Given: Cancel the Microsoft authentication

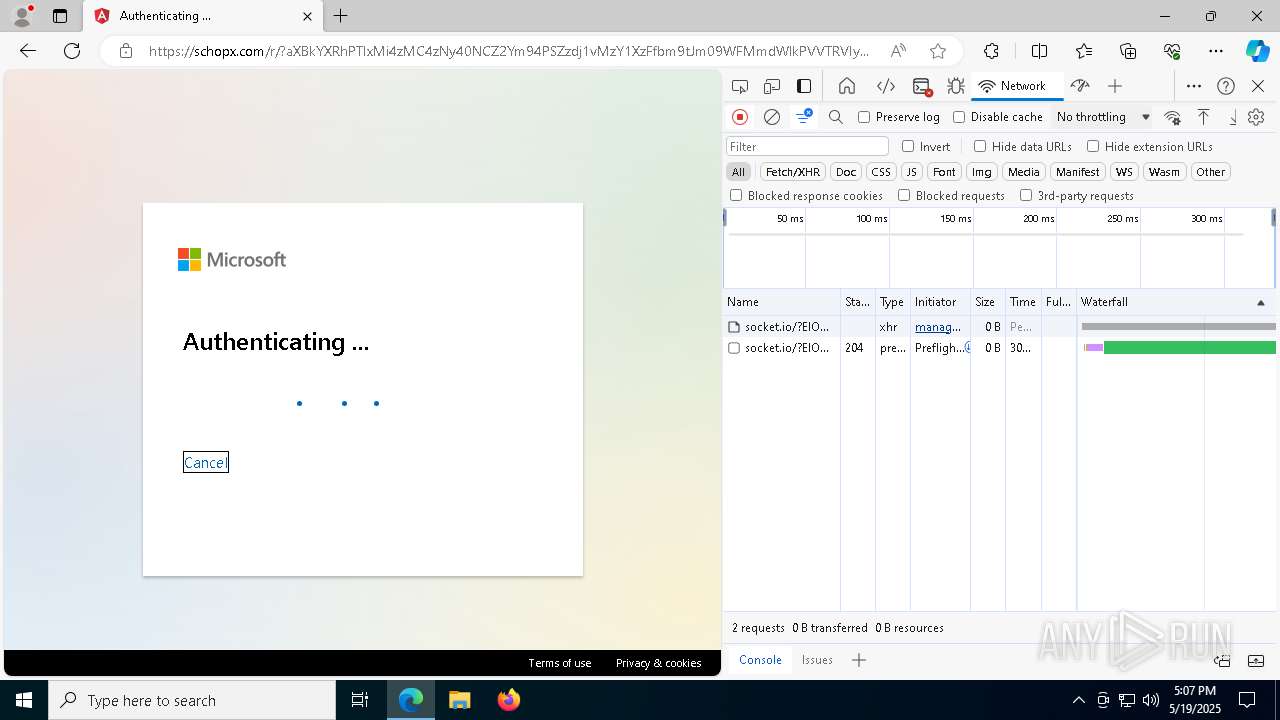Looking at the screenshot, I should pos(206,462).
